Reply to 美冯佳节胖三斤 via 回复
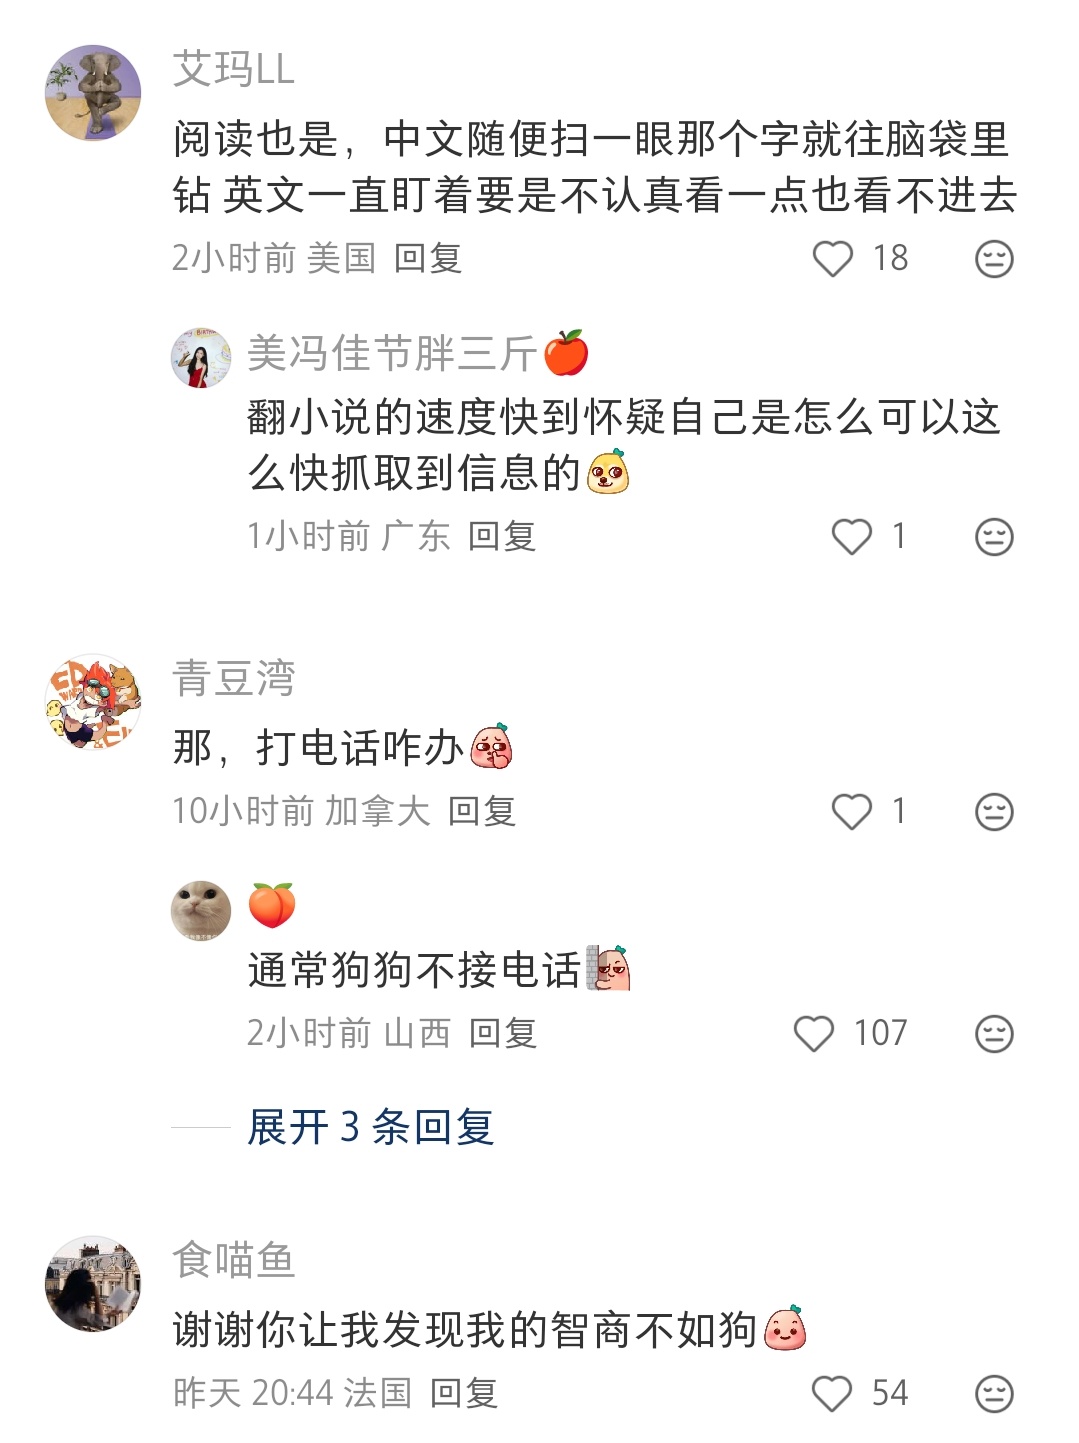The image size is (1079, 1443). click(502, 537)
